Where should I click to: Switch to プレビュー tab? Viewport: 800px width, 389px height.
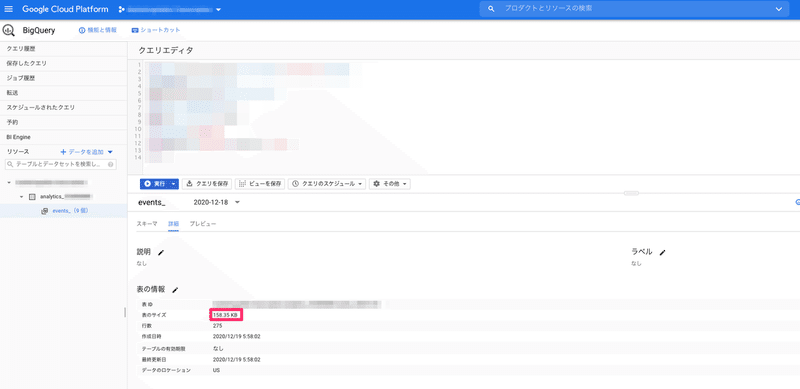203,224
